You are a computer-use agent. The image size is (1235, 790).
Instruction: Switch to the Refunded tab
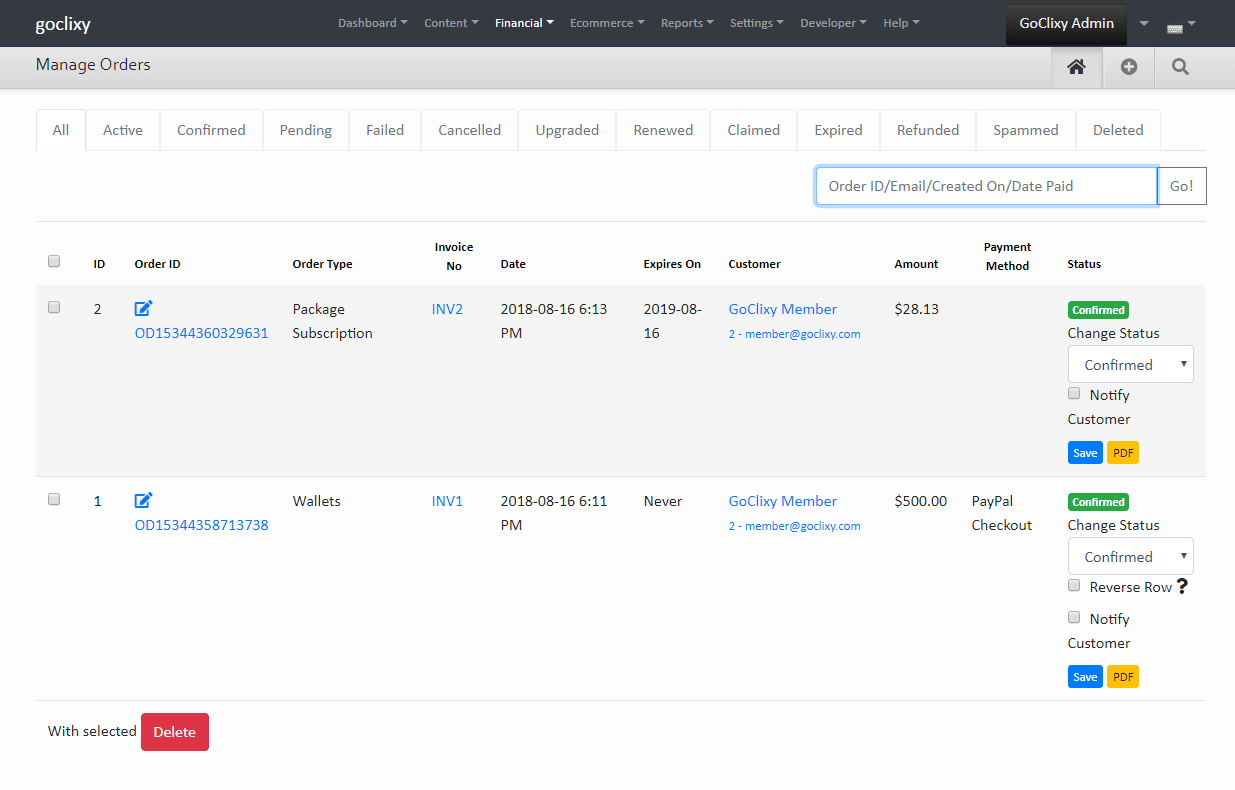point(928,130)
